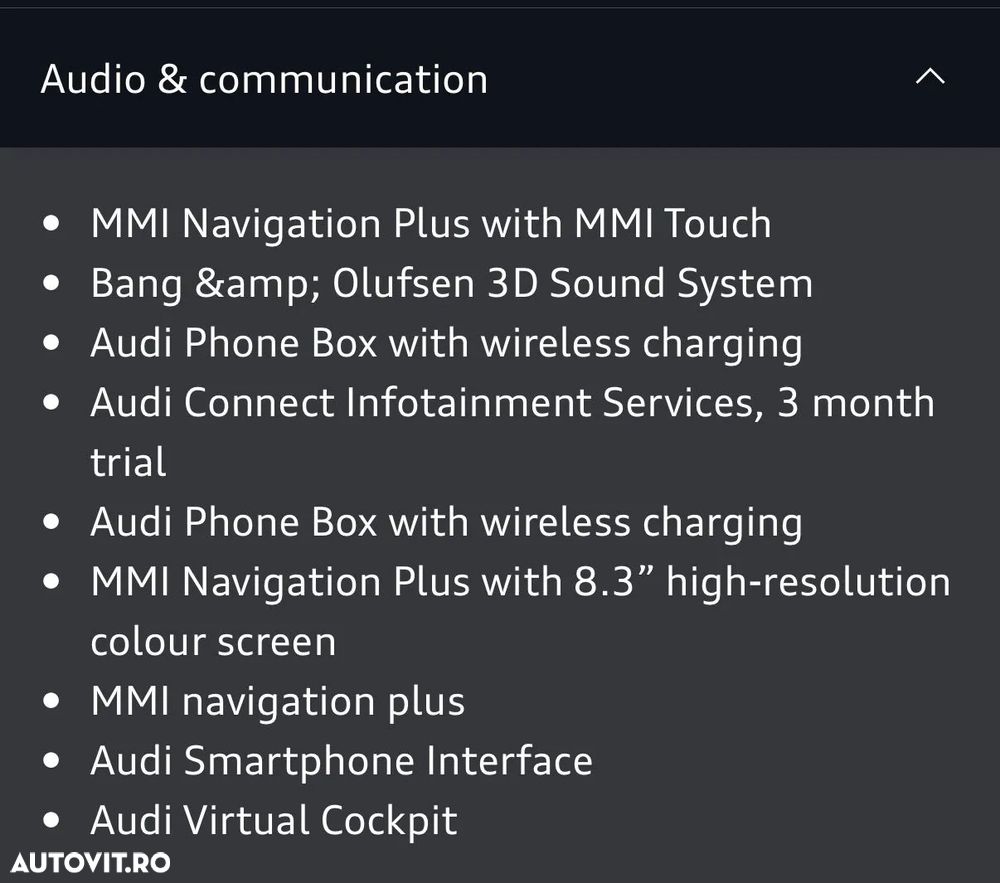1000x883 pixels.
Task: Select MMI Navigation Plus with MMI Touch text
Action: point(431,223)
